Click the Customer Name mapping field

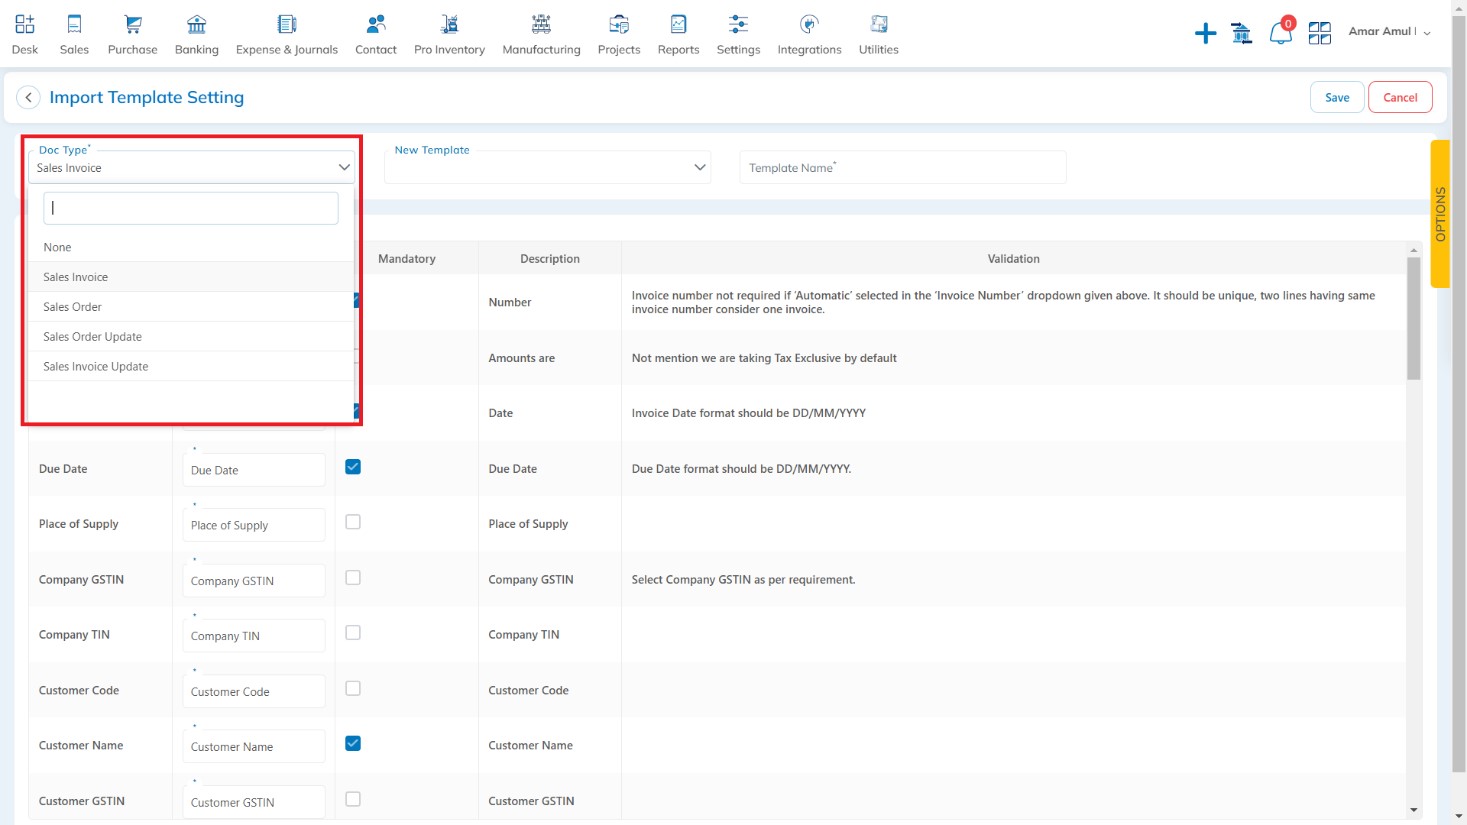click(254, 747)
